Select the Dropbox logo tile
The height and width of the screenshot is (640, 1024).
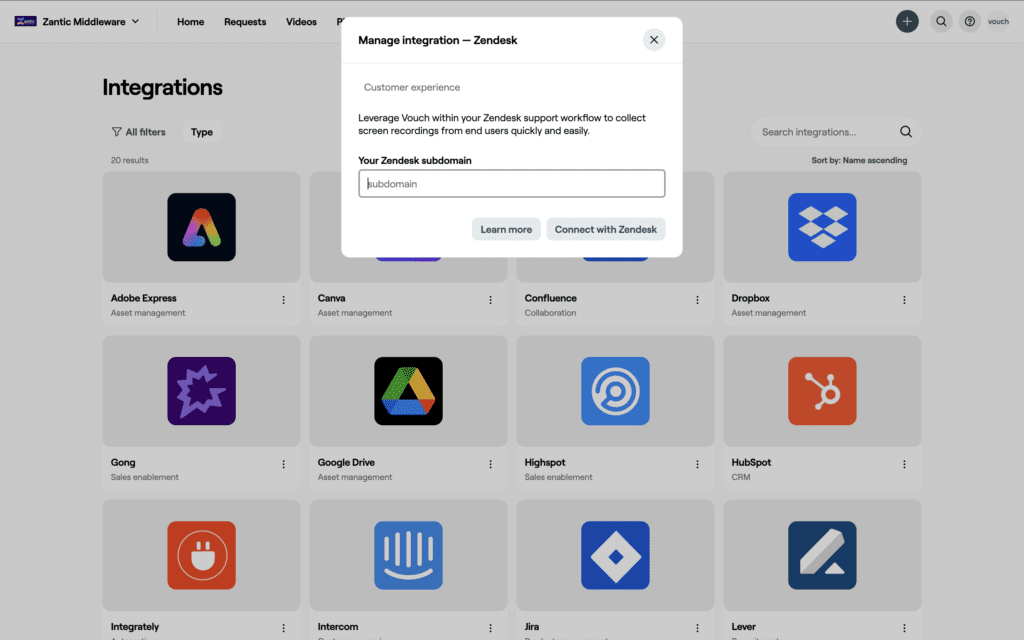click(x=822, y=227)
